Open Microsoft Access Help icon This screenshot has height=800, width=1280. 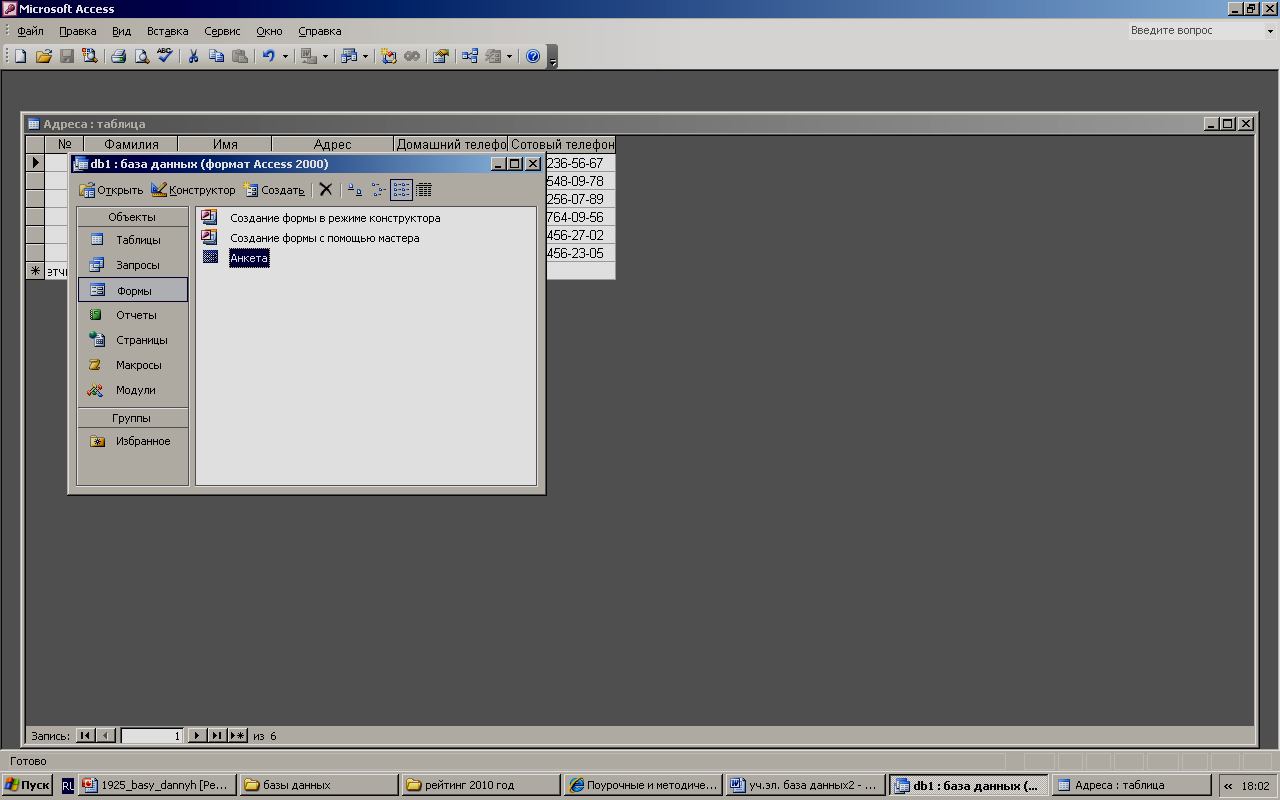point(533,56)
